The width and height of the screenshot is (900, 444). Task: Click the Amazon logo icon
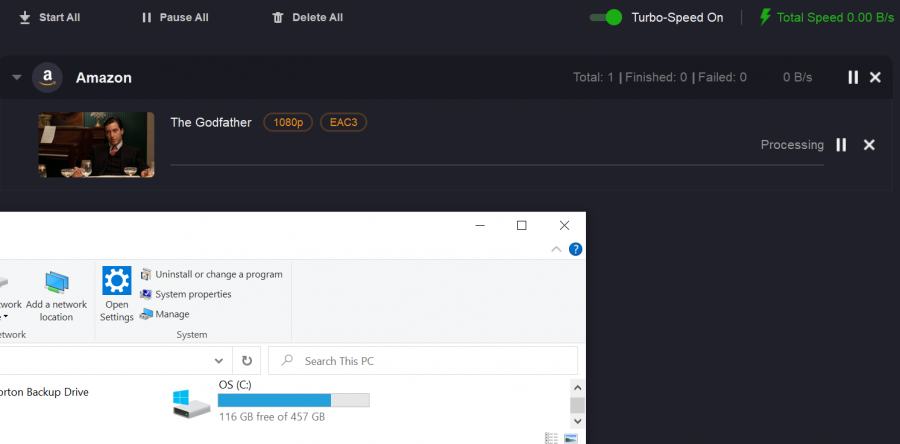point(47,77)
